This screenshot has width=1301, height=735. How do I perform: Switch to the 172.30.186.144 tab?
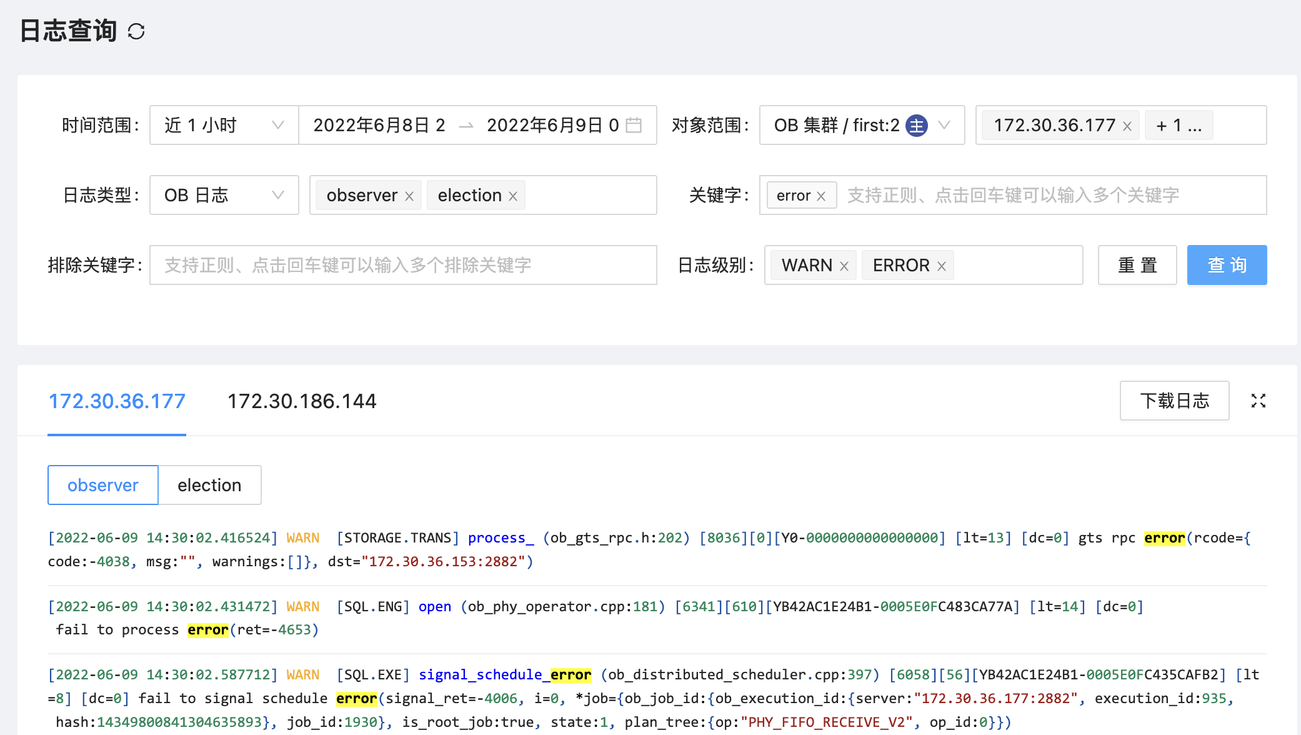click(301, 401)
